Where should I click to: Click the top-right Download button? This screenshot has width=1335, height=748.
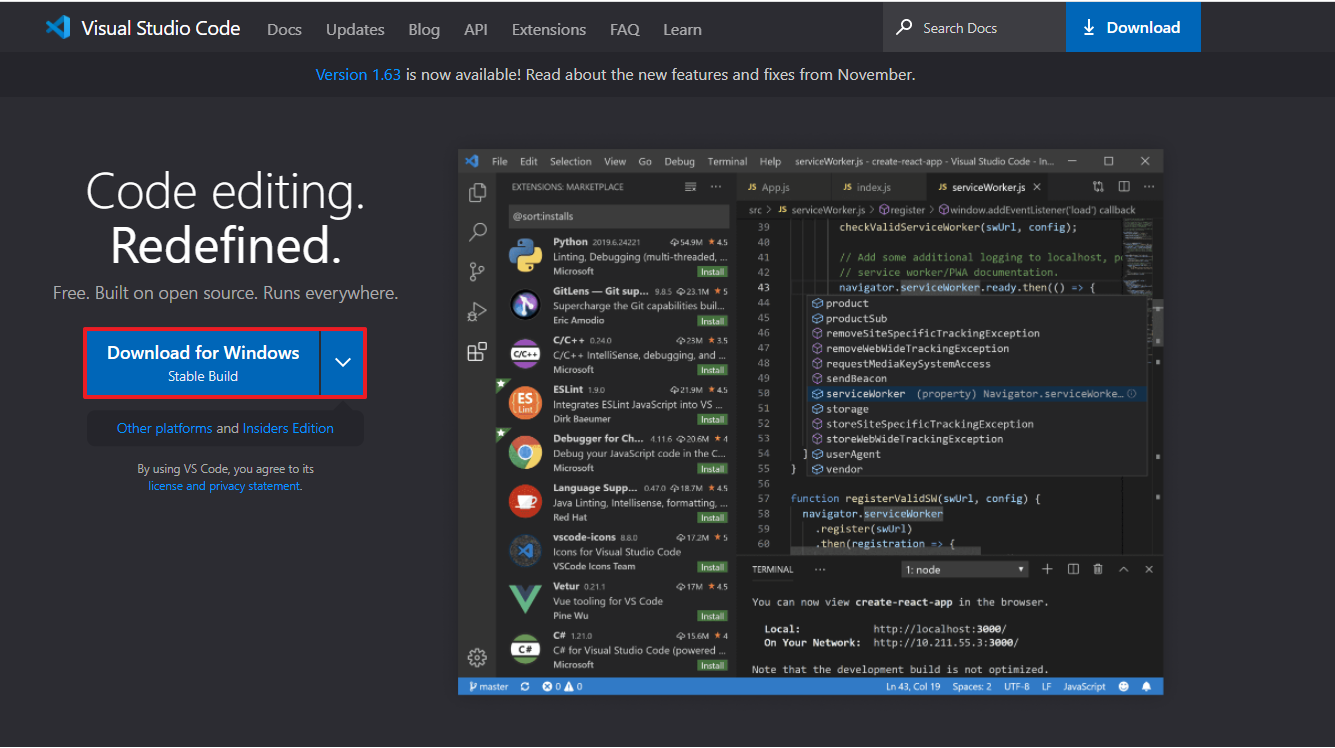(x=1133, y=27)
